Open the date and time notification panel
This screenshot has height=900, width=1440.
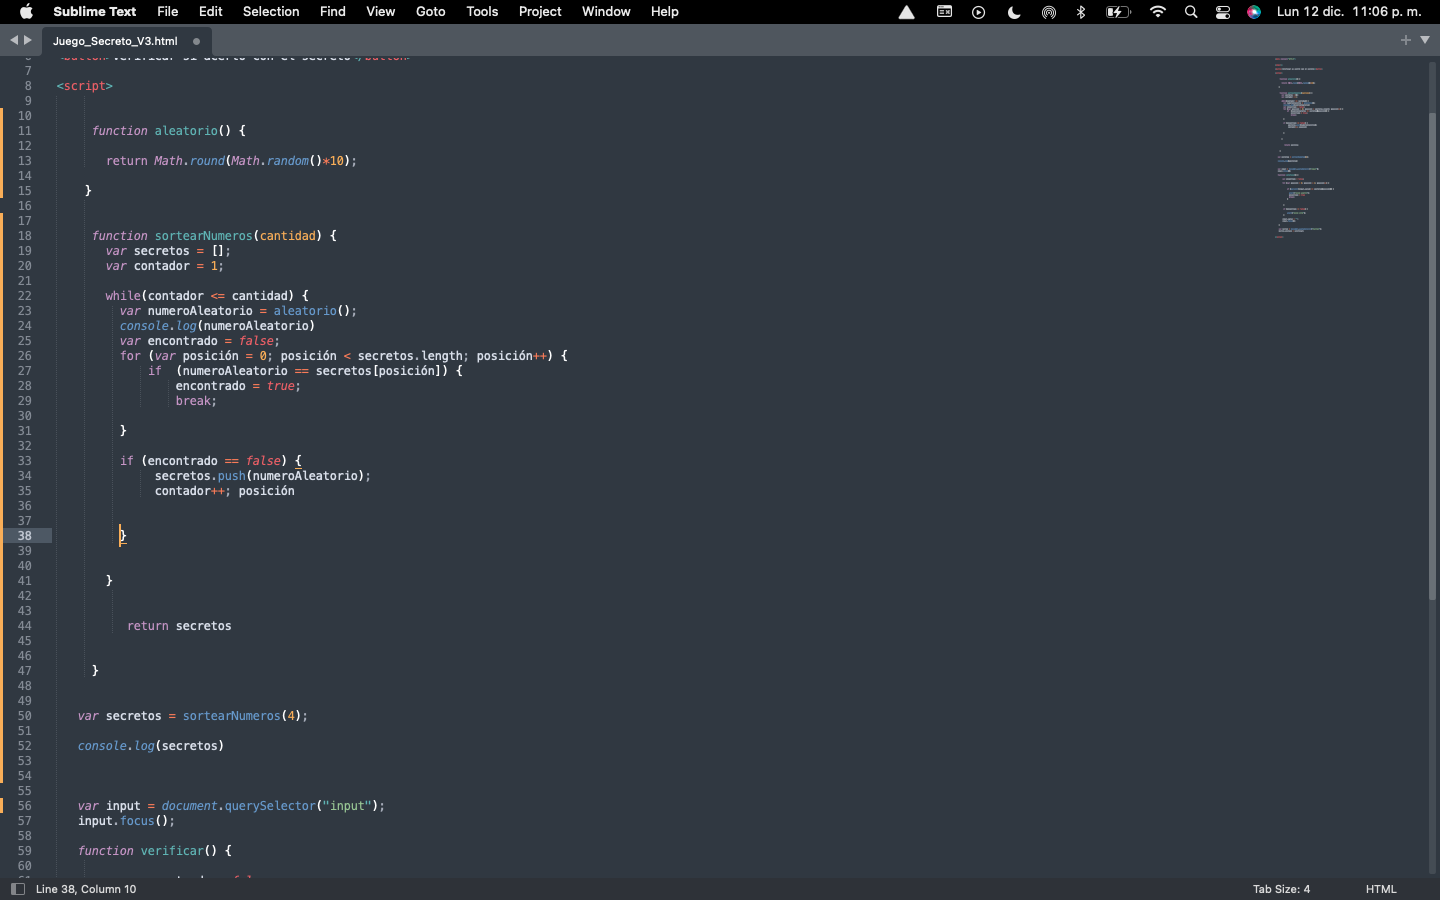click(1349, 12)
